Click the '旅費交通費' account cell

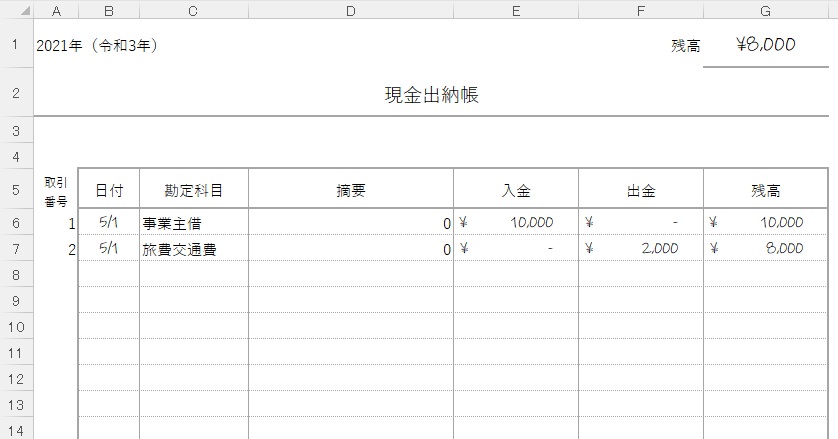click(x=193, y=249)
